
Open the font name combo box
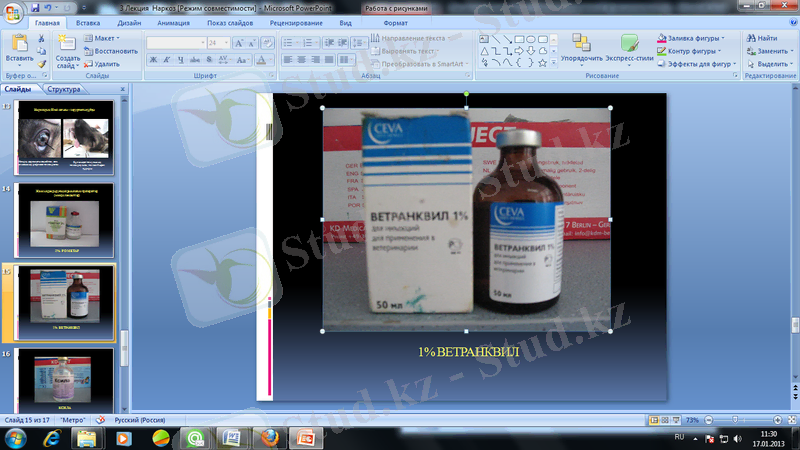(177, 43)
